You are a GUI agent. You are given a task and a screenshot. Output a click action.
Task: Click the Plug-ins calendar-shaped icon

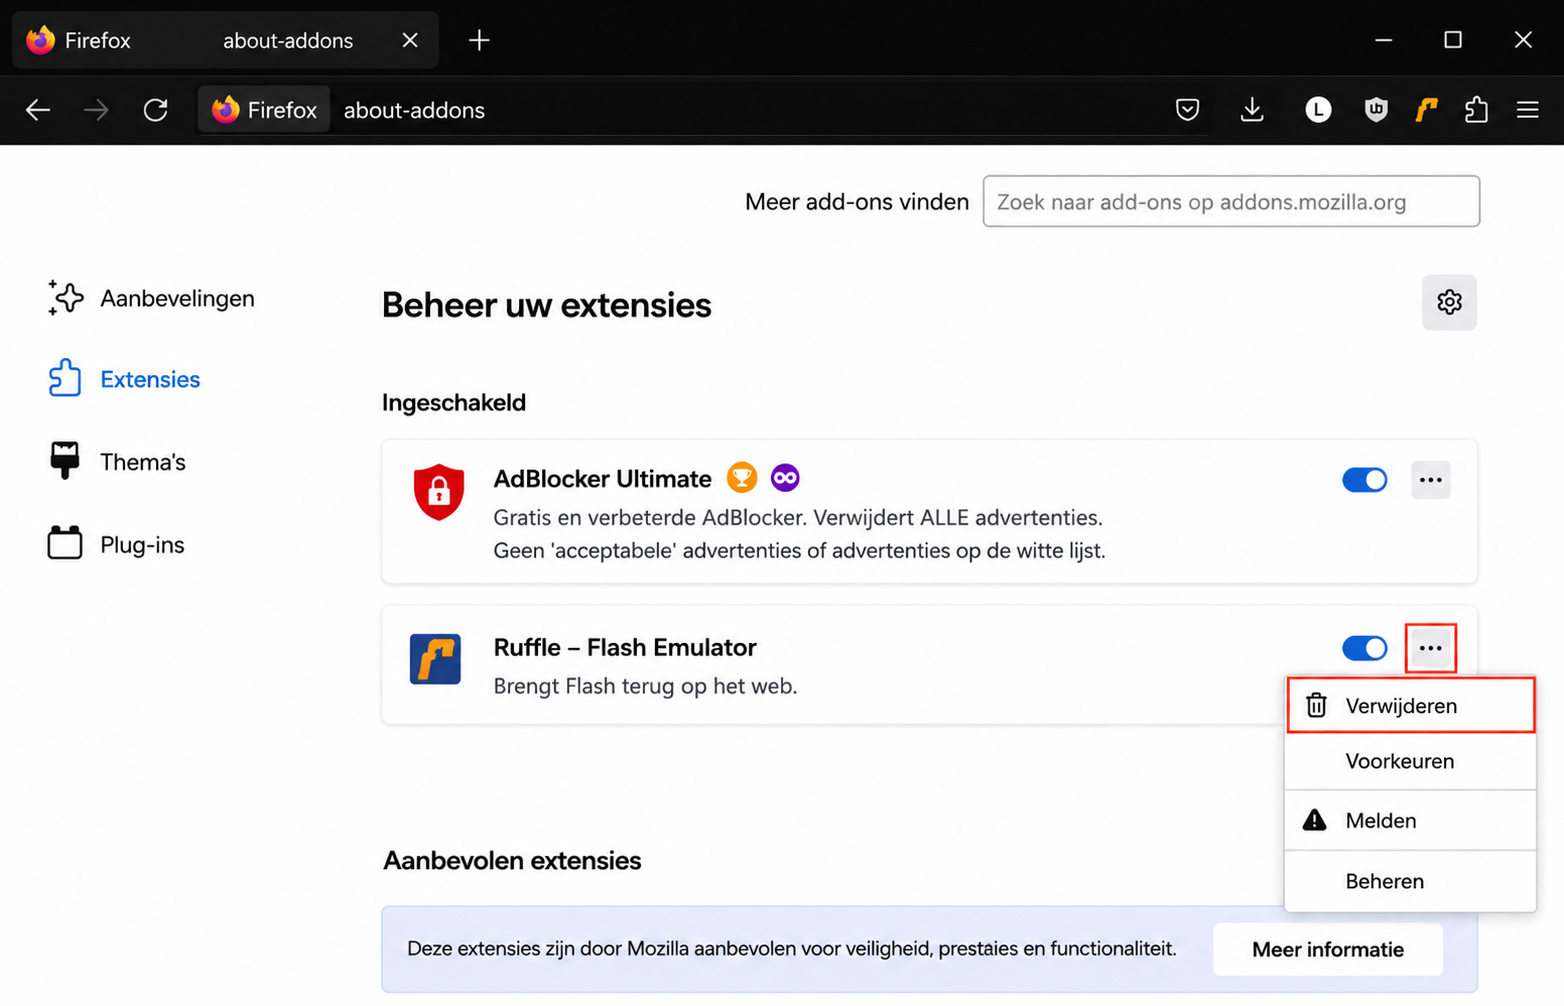click(x=65, y=543)
